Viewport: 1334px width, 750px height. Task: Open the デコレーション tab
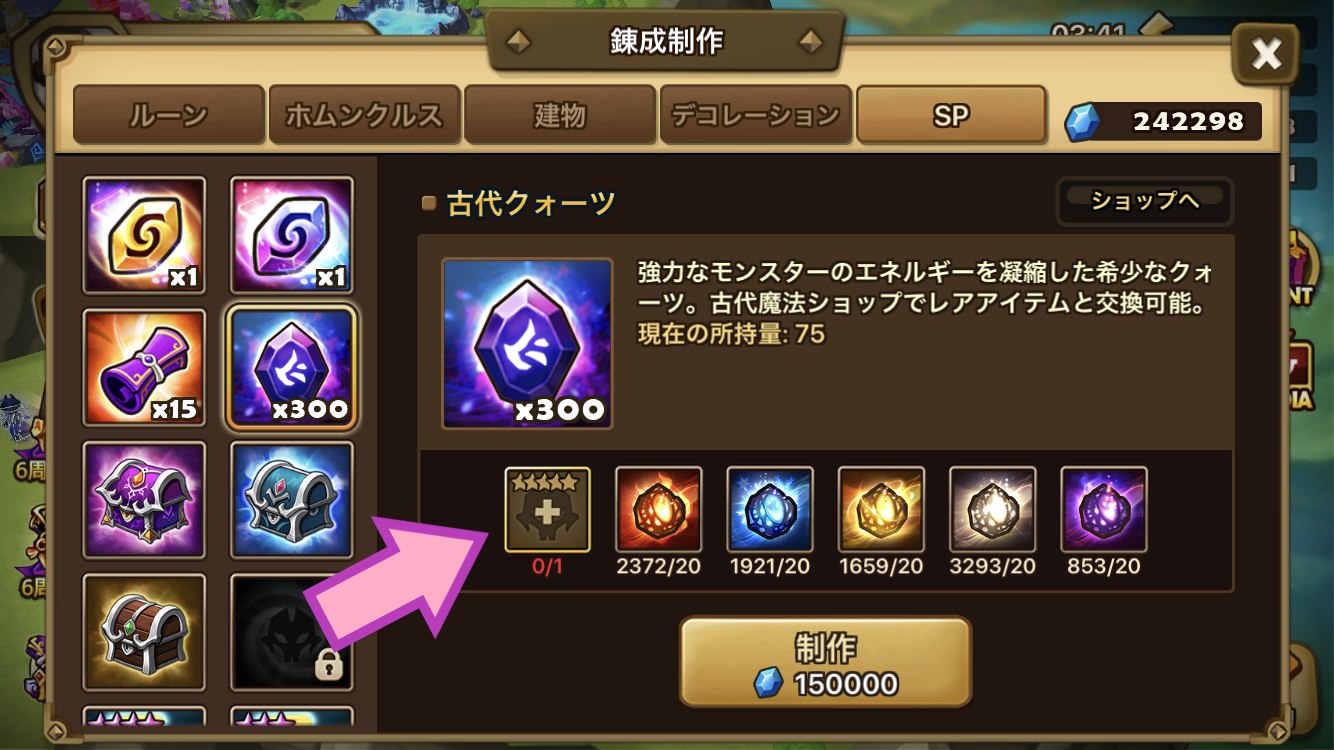click(x=755, y=115)
